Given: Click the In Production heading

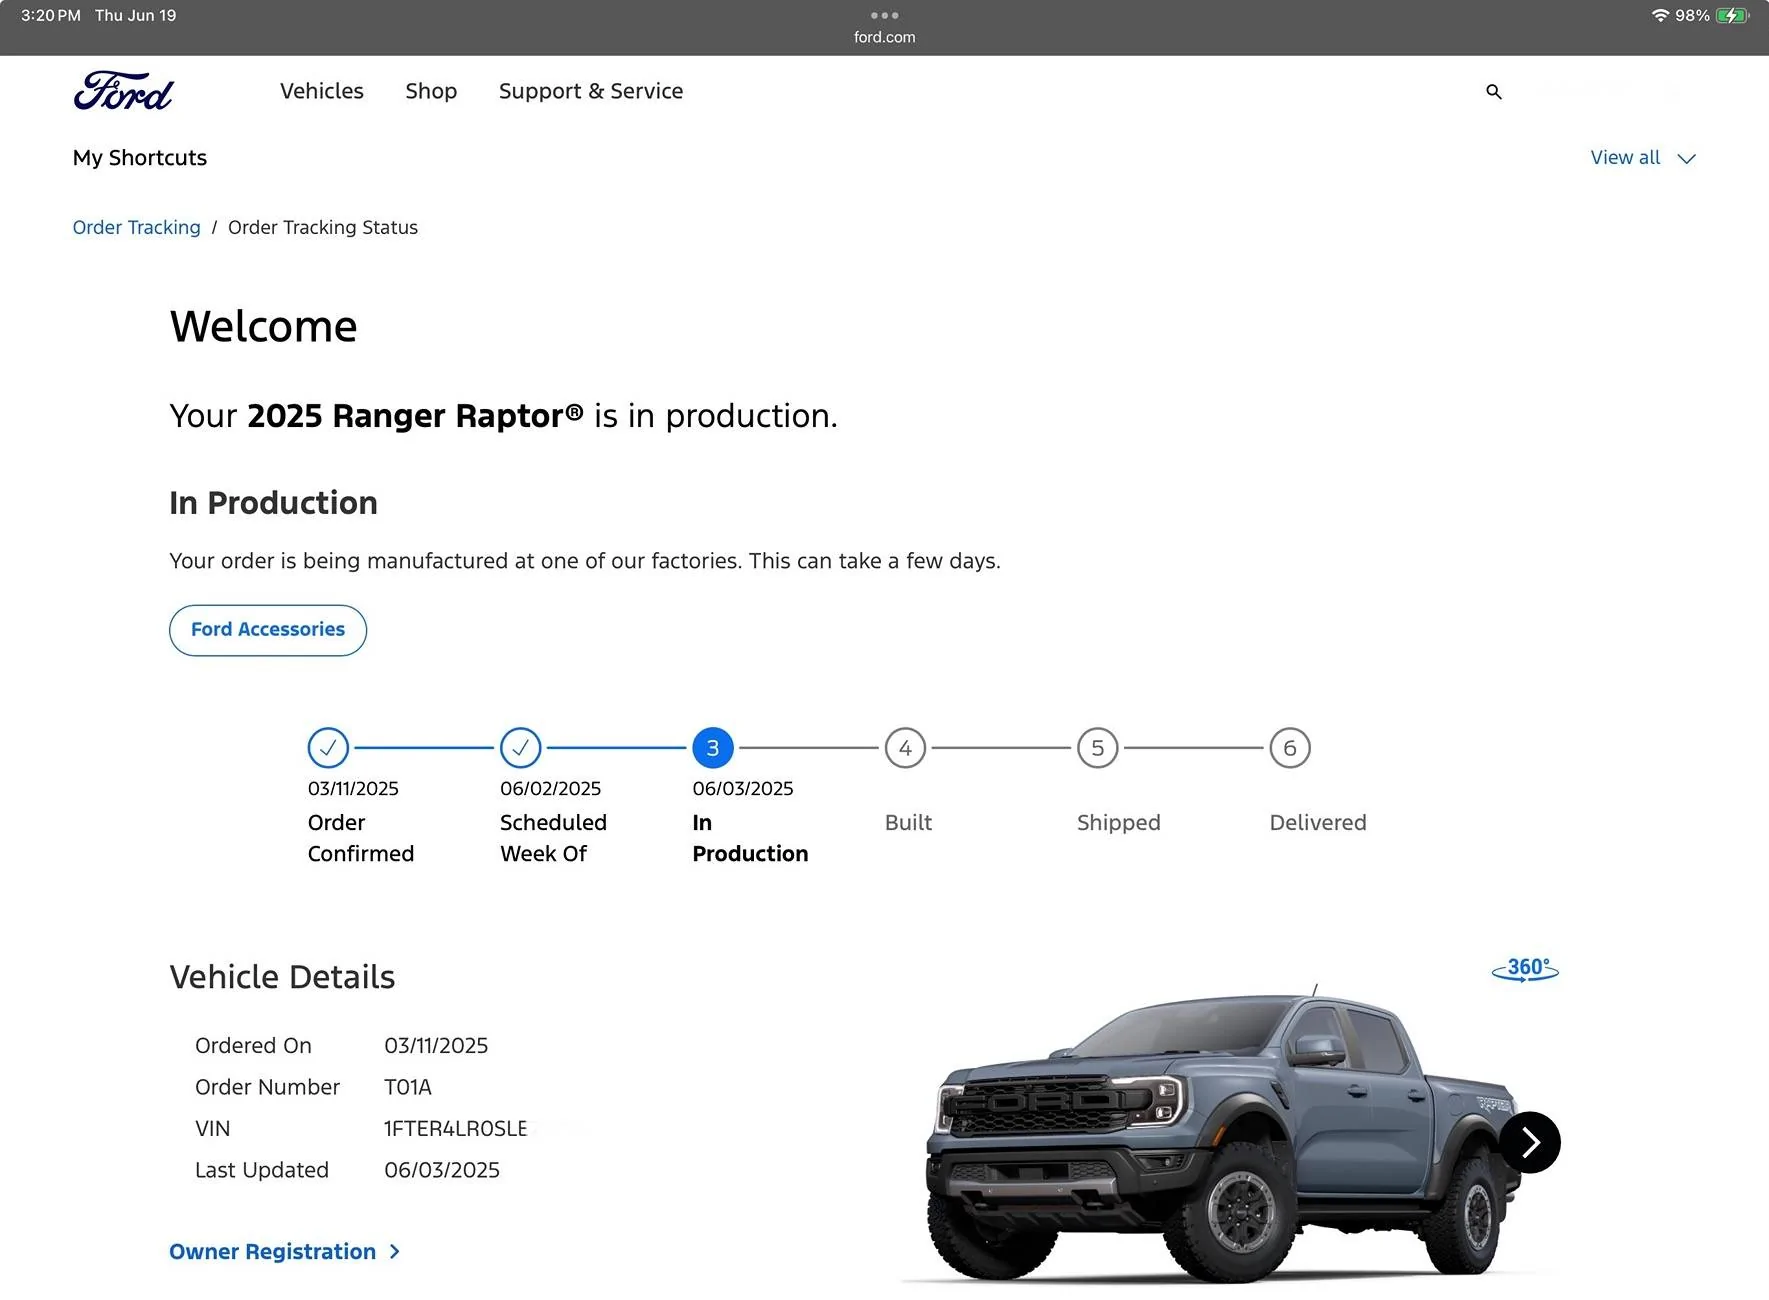Looking at the screenshot, I should [x=273, y=503].
